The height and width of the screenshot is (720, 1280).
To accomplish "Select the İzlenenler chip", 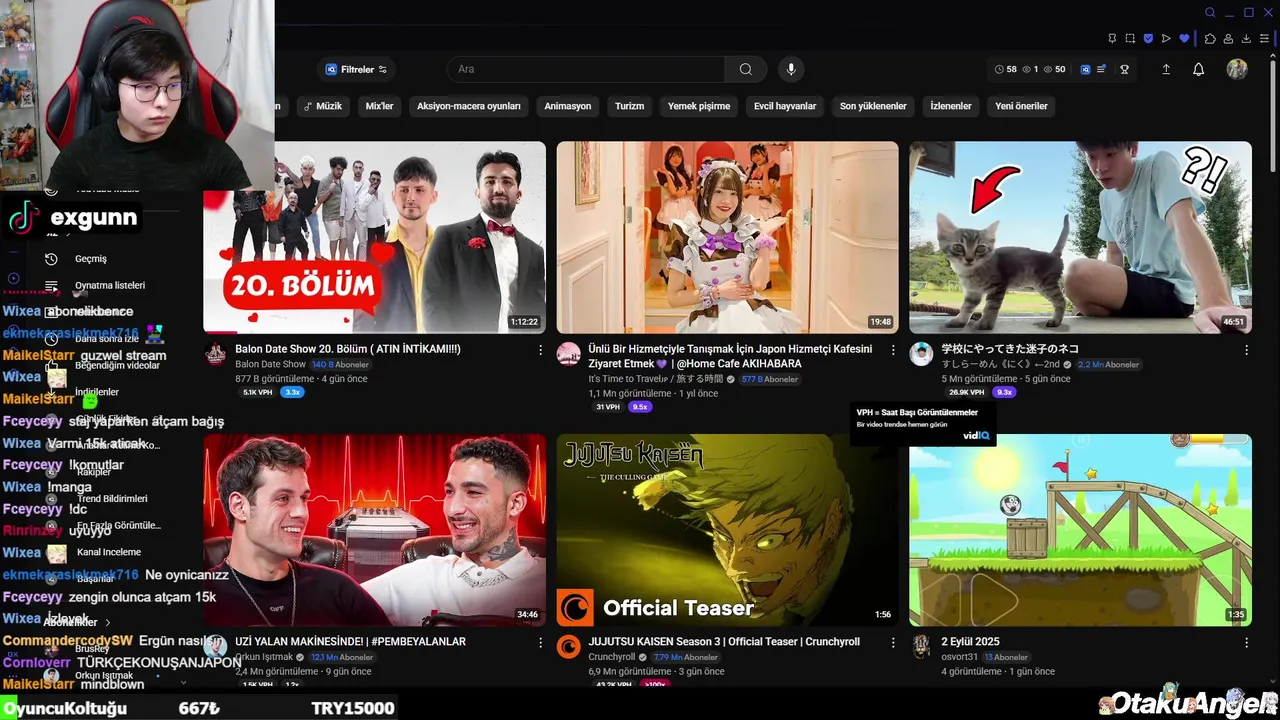I will (x=951, y=106).
